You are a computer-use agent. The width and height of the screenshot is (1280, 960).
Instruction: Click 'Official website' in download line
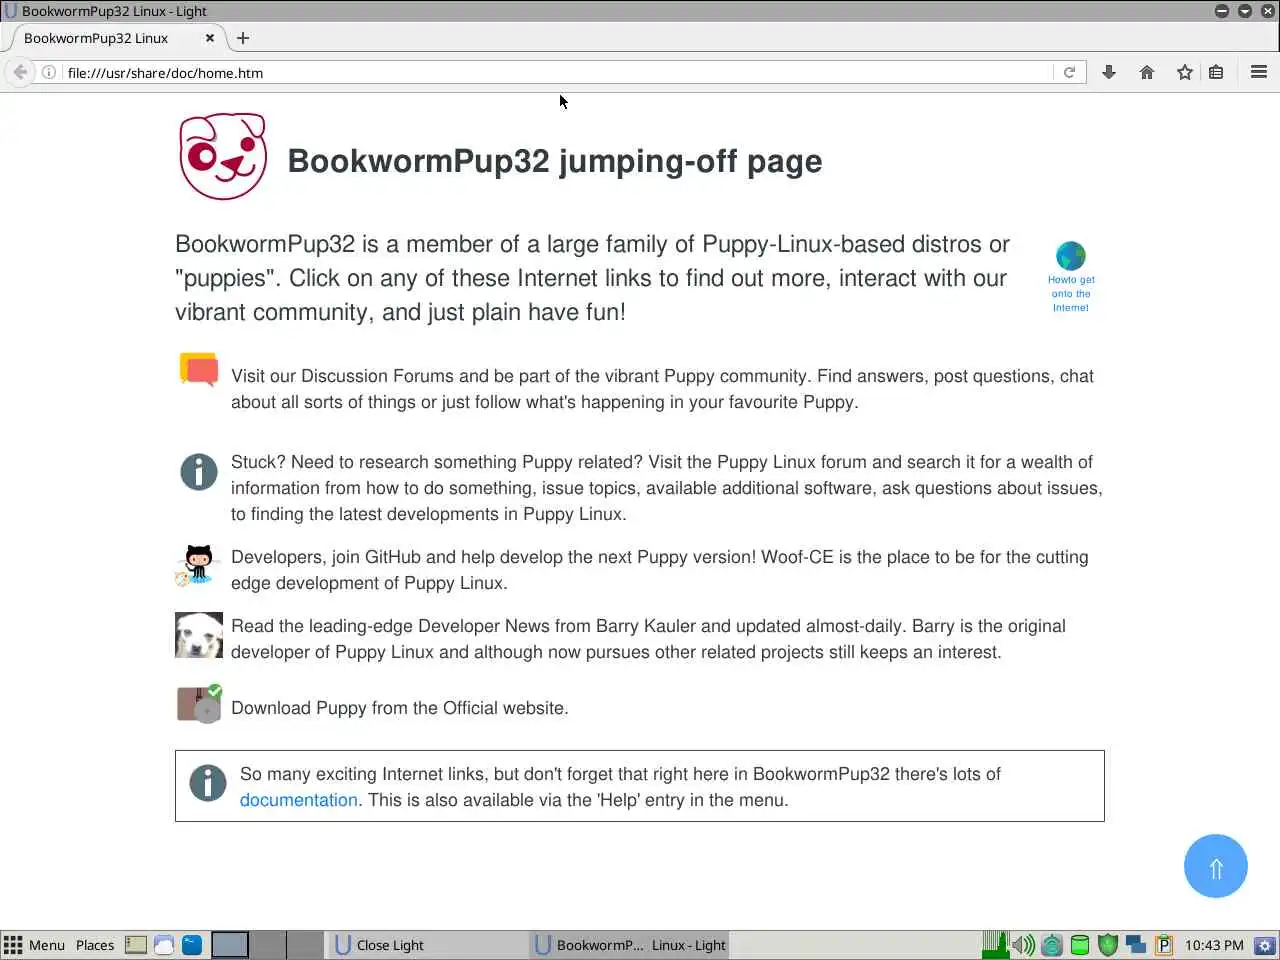pos(503,708)
